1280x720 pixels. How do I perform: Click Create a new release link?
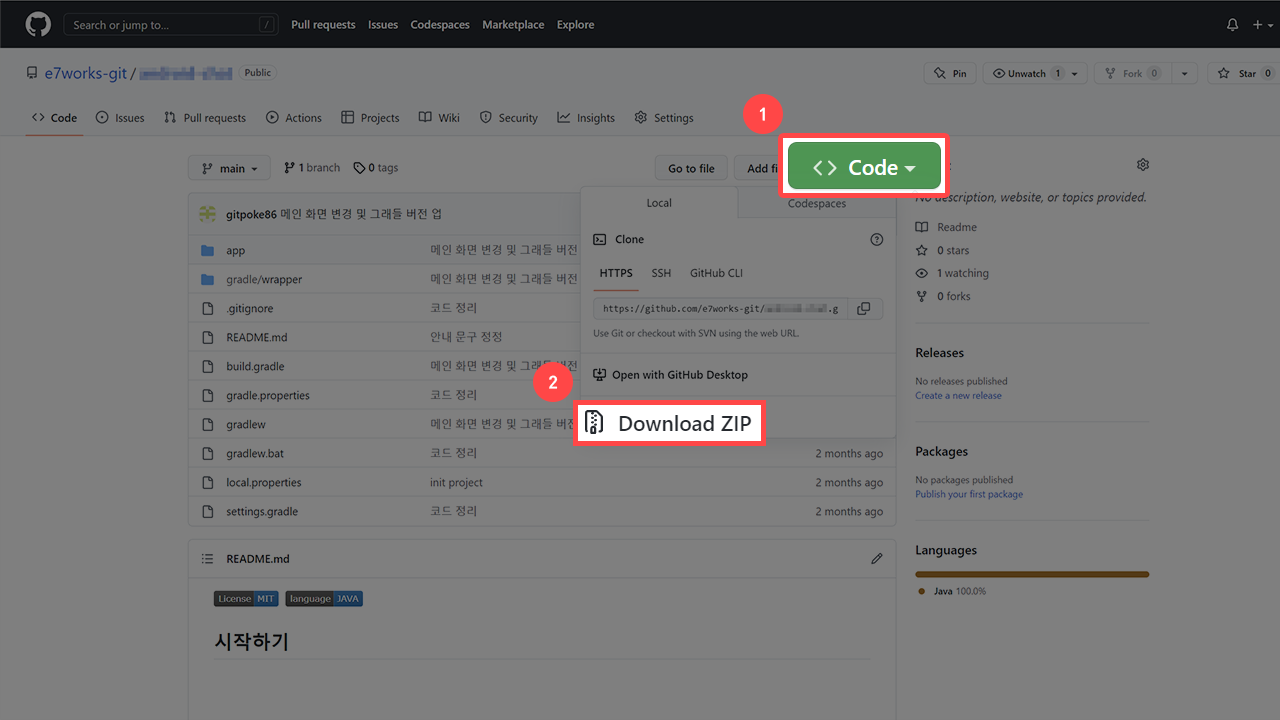point(958,396)
